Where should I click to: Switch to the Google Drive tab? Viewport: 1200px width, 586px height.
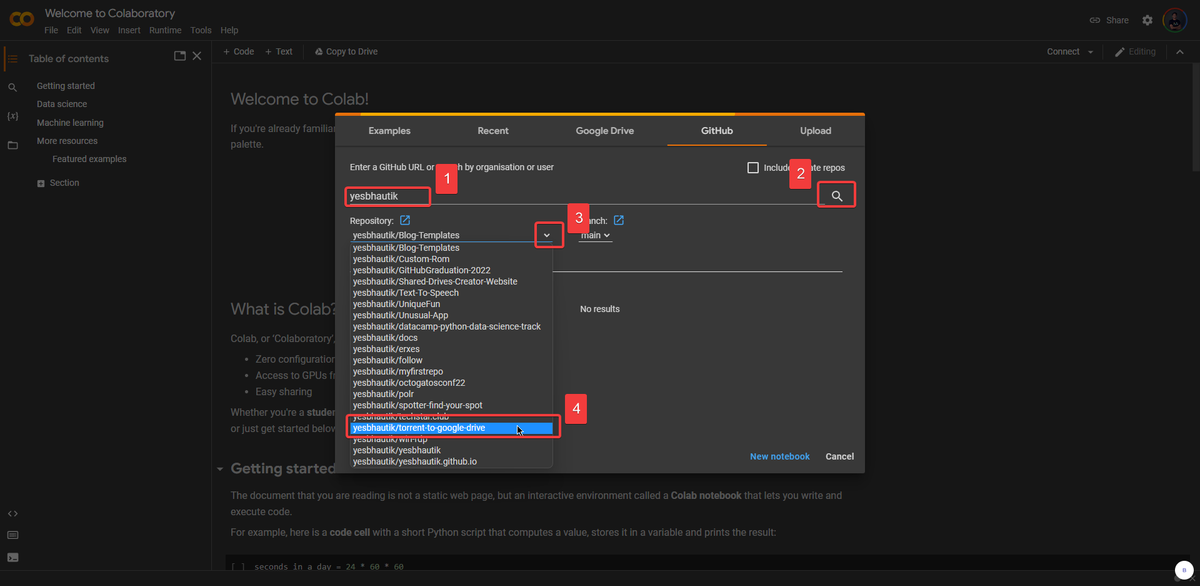605,130
